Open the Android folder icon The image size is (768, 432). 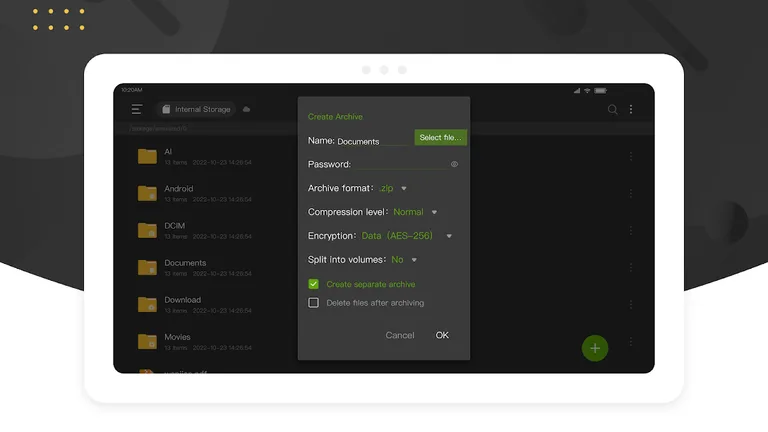[147, 193]
